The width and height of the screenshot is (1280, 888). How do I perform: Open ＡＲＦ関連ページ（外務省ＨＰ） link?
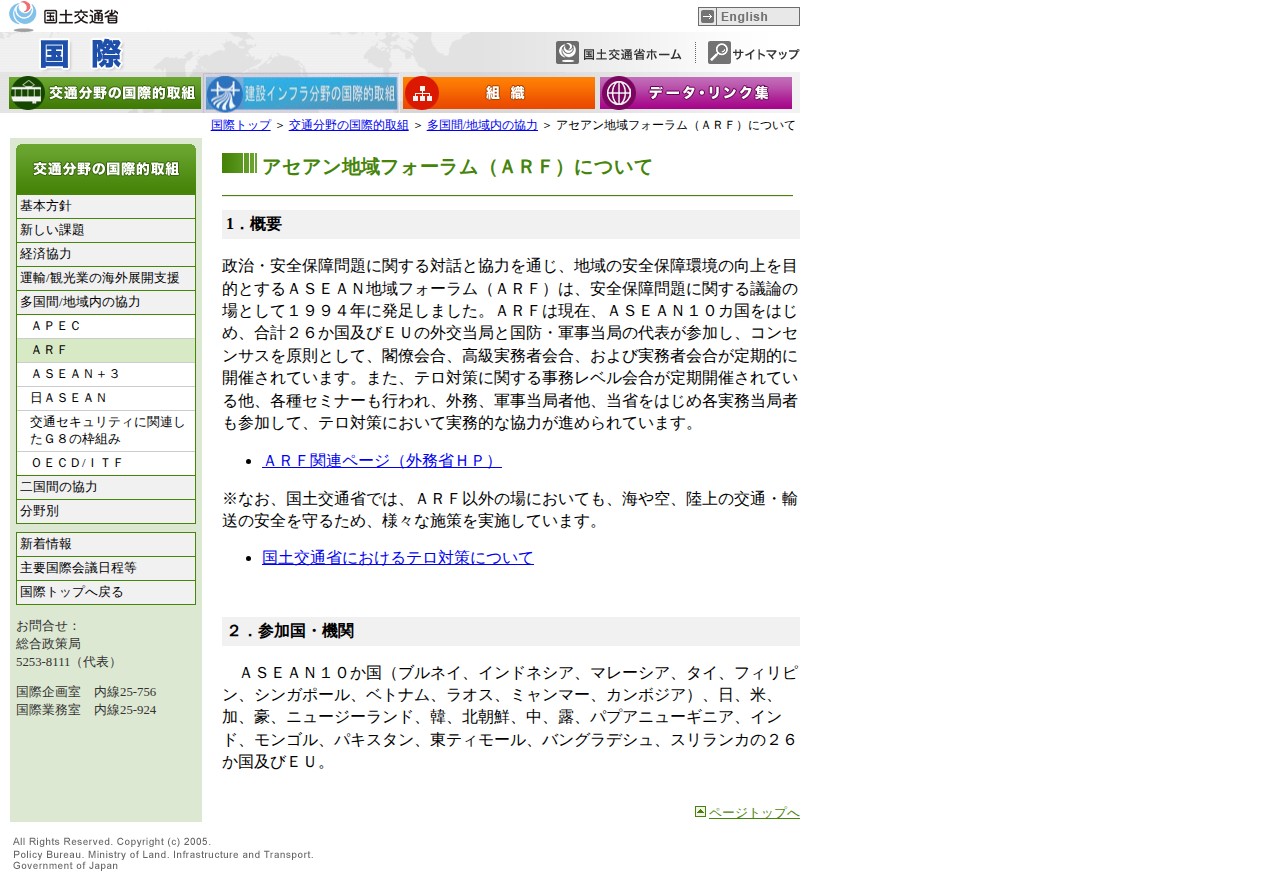point(382,461)
